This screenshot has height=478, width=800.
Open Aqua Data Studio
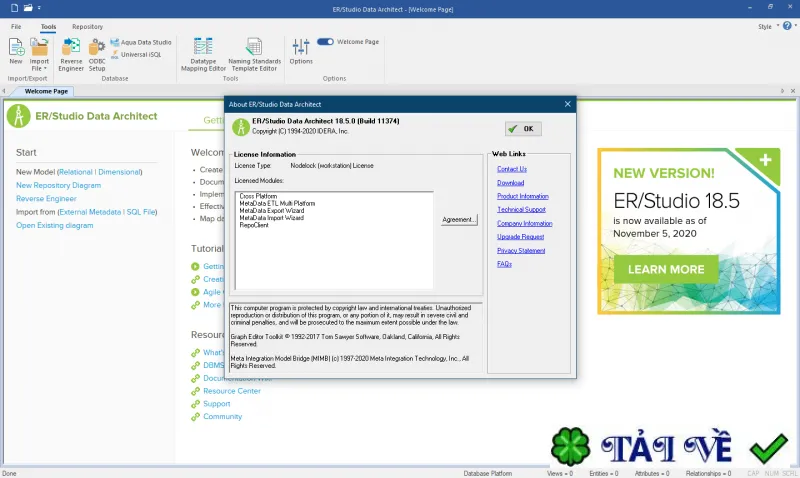(x=141, y=42)
